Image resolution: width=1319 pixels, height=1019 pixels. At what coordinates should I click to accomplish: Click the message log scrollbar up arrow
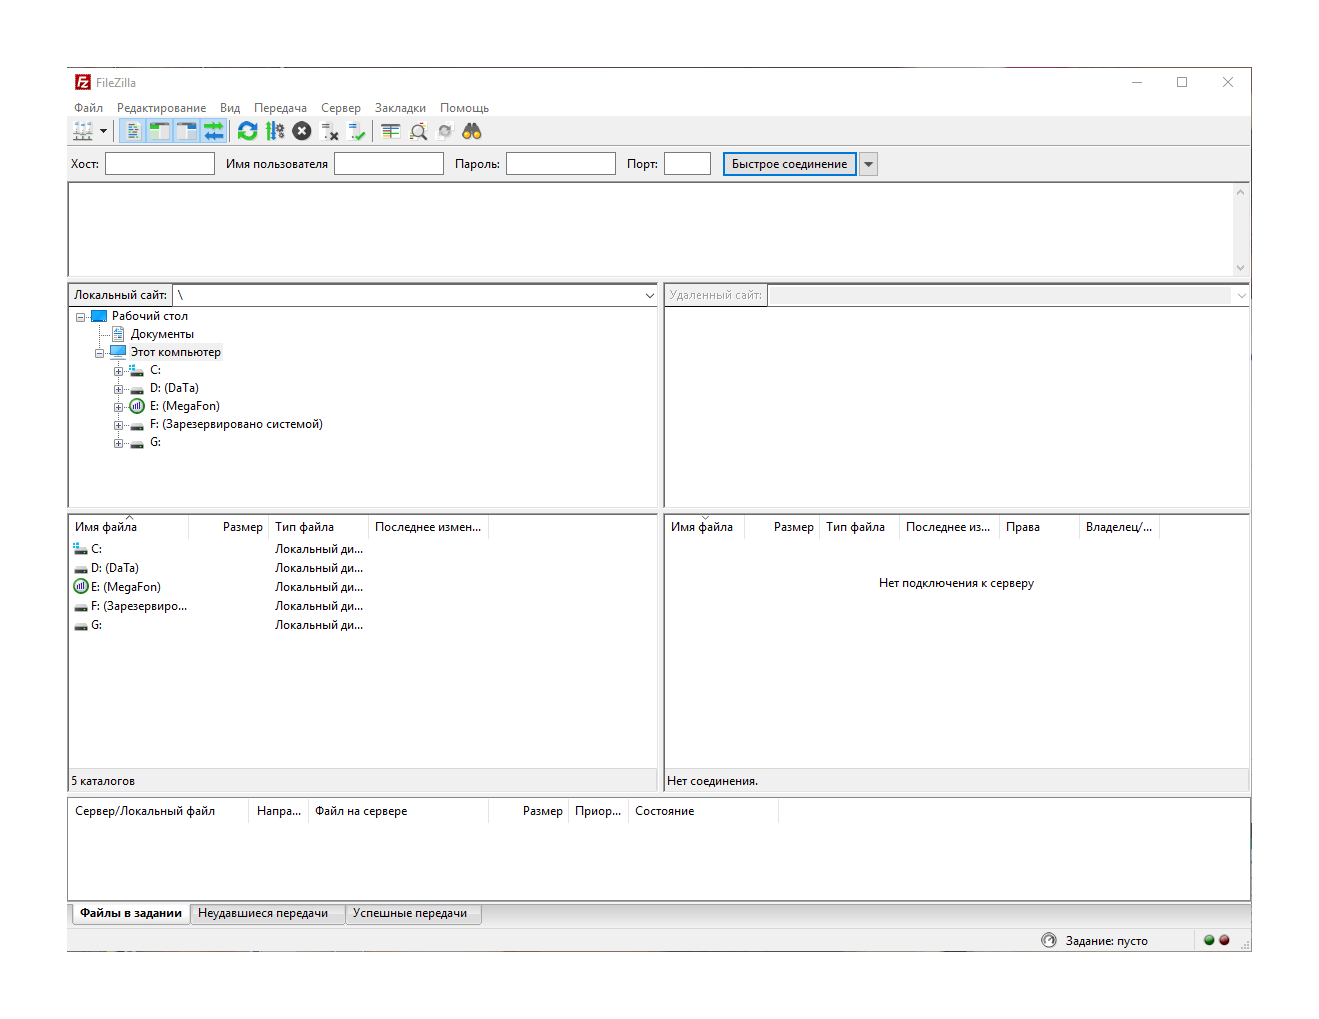1240,192
